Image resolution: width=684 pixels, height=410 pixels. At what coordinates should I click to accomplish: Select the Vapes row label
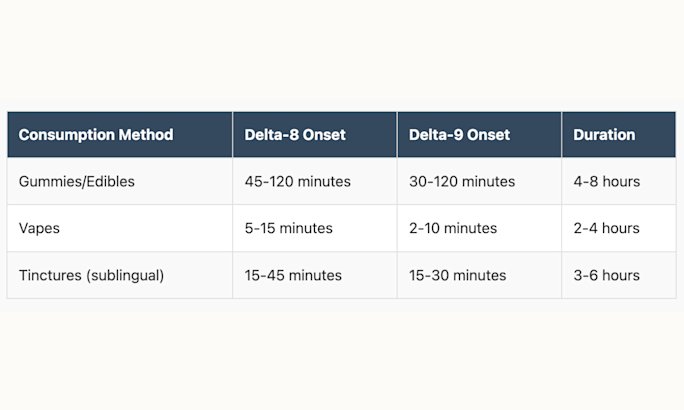(x=40, y=228)
